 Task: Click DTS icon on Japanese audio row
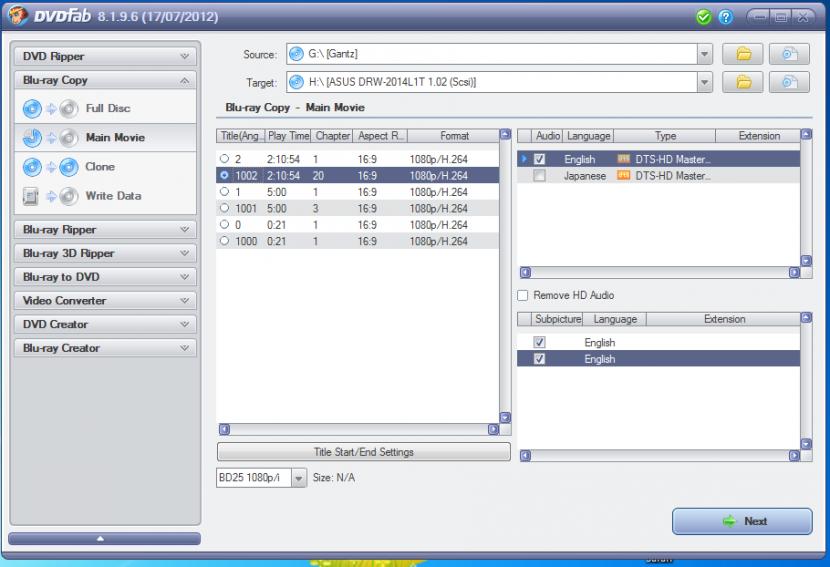[624, 175]
